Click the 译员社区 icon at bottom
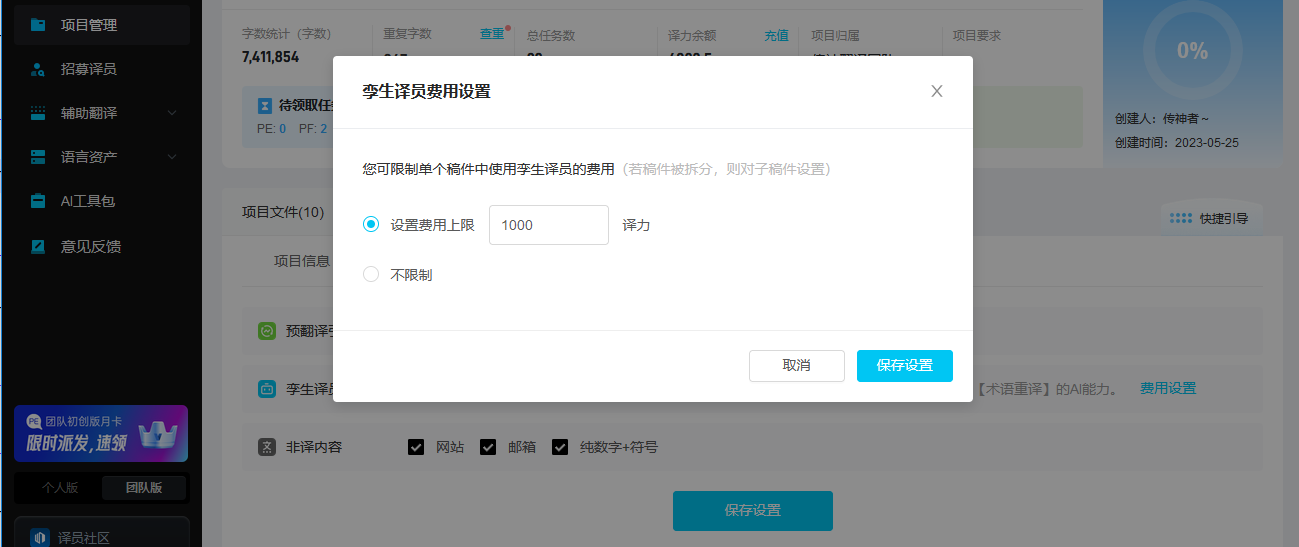 click(40, 537)
